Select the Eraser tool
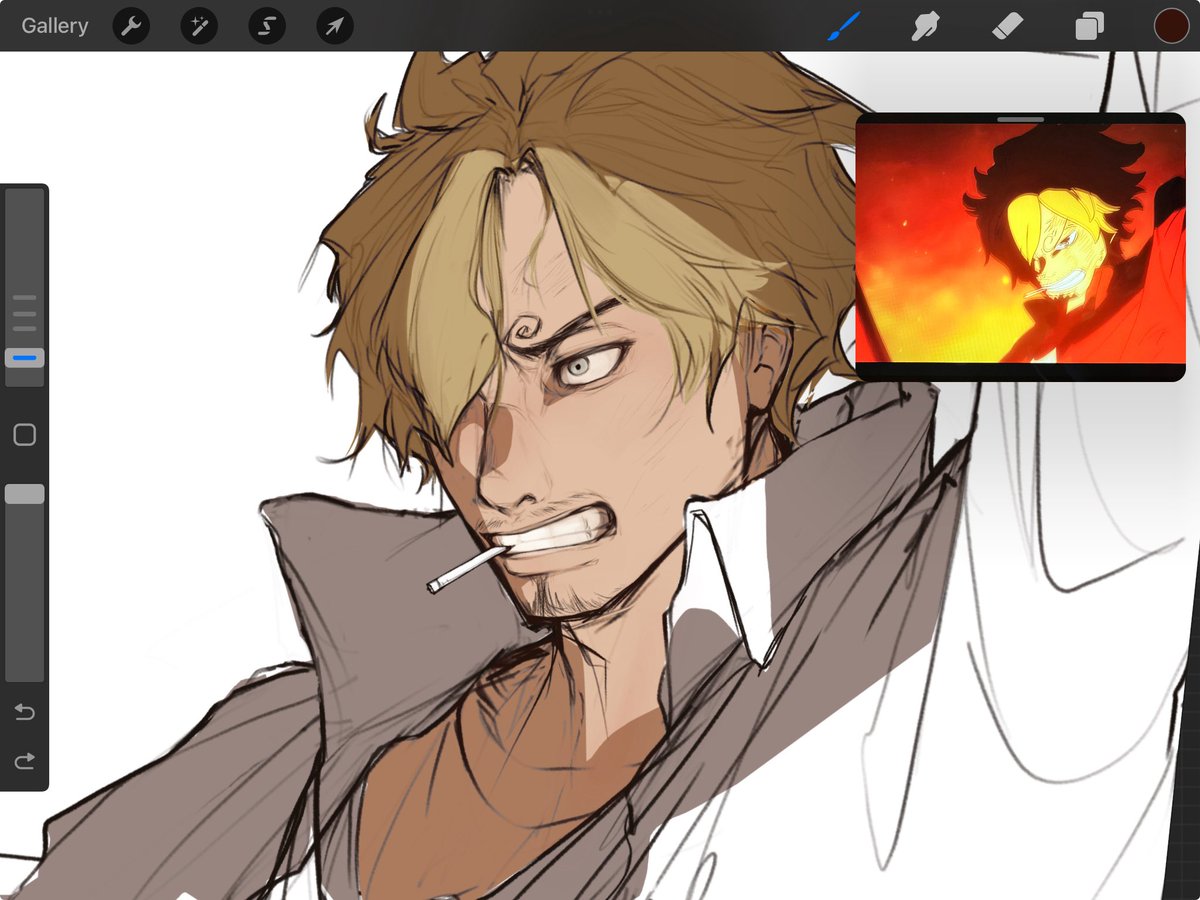The height and width of the screenshot is (900, 1200). tap(1007, 26)
